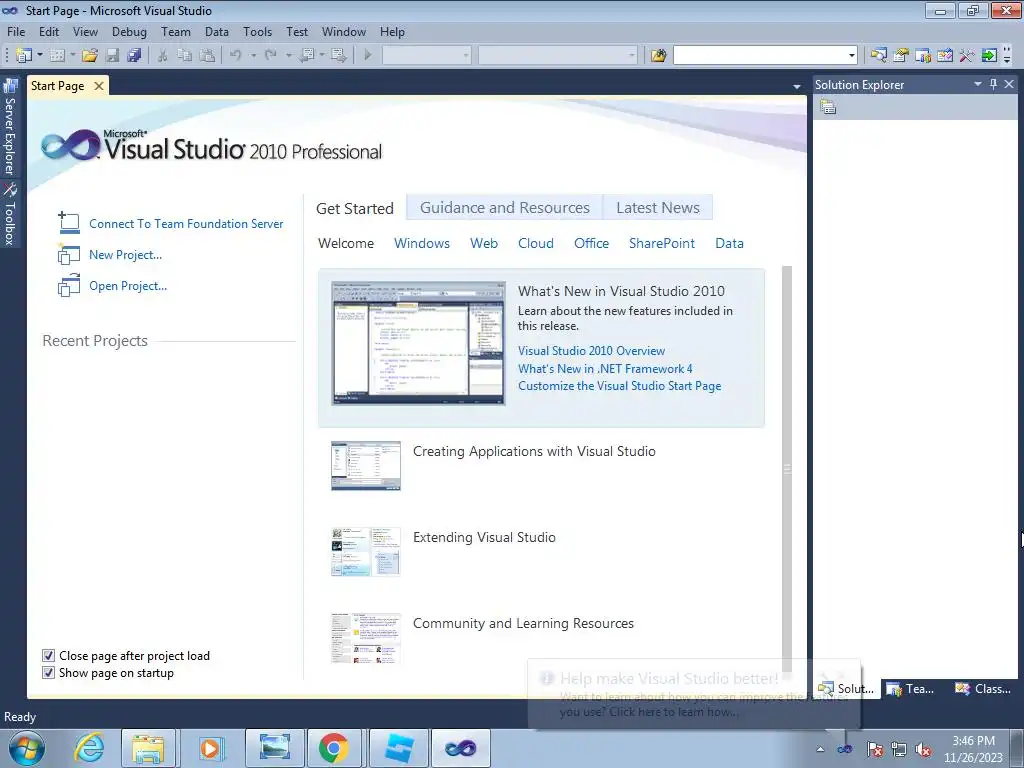1024x768 pixels.
Task: Open What's New in .NET Framework 4 link
Action: coord(605,368)
